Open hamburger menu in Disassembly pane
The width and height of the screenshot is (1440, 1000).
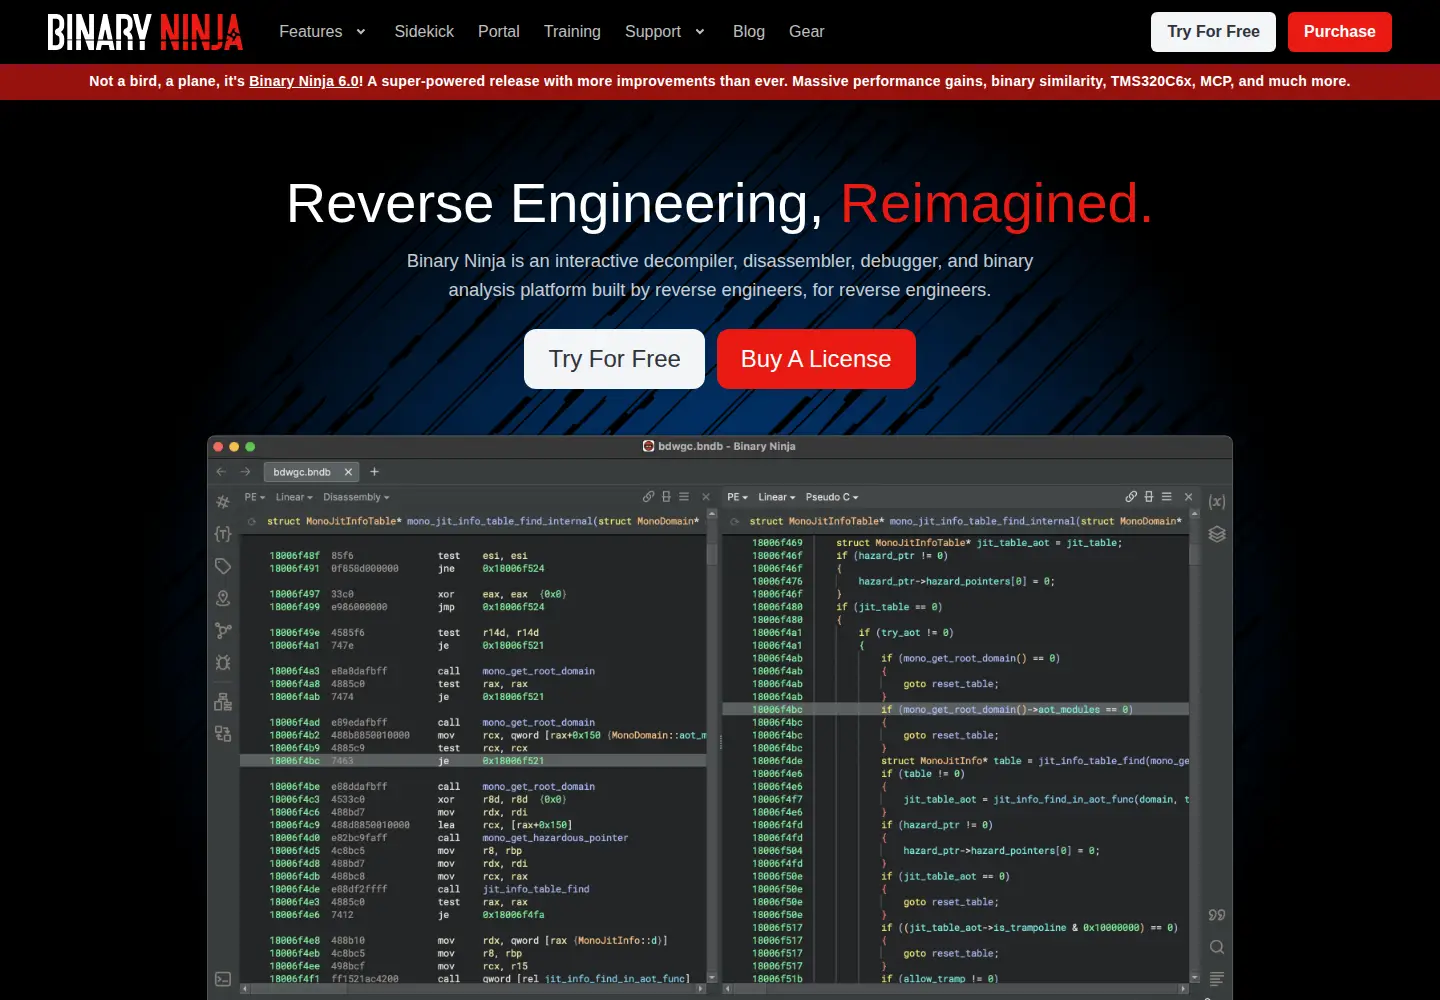pyautogui.click(x=684, y=497)
